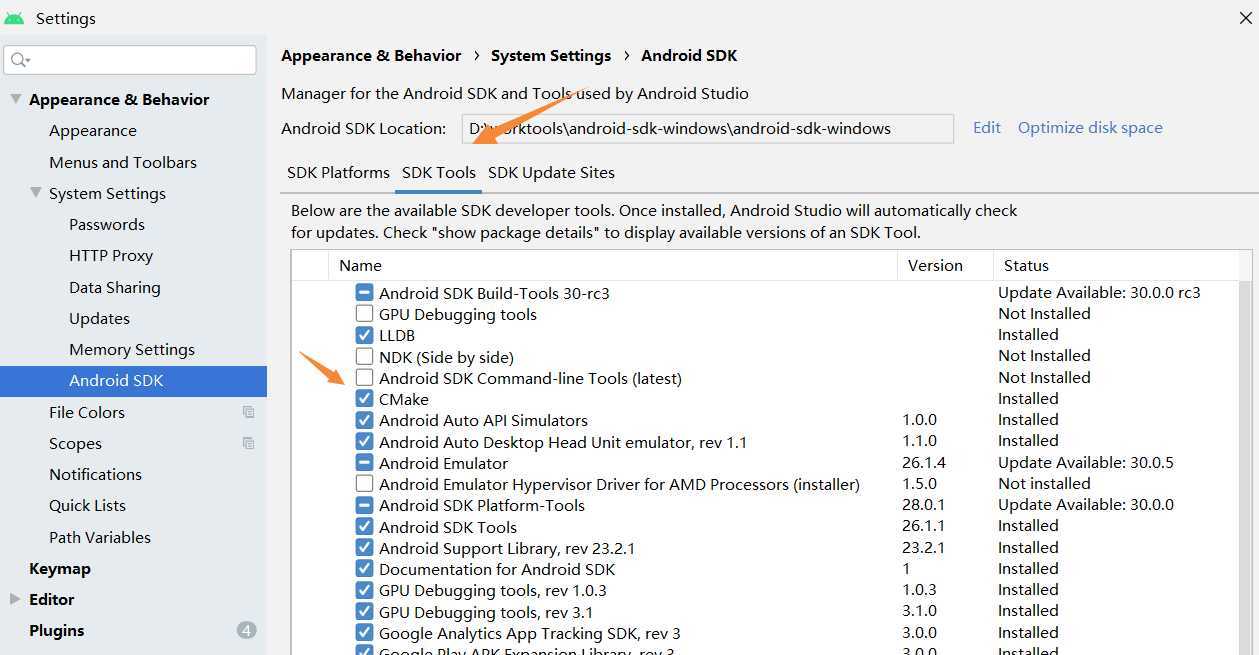
Task: Open the Notifications settings
Action: pos(95,474)
